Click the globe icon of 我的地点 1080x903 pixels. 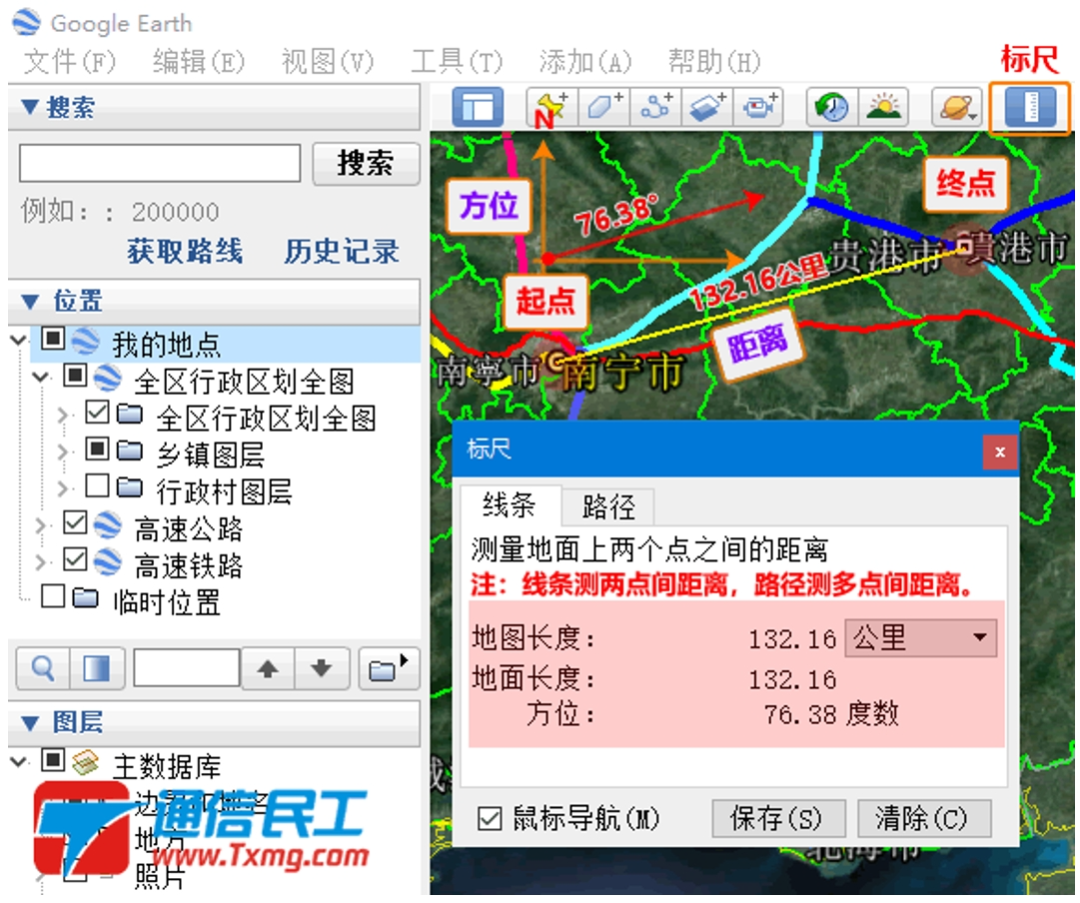87,342
